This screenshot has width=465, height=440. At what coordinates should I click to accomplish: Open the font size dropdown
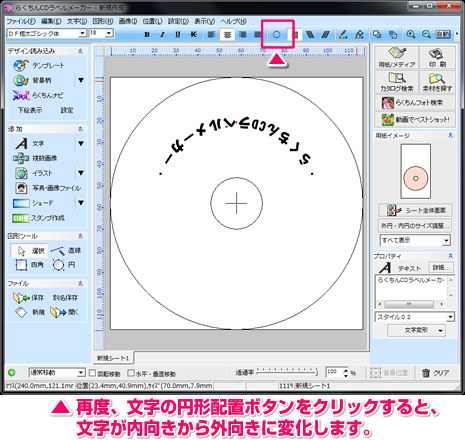[109, 33]
